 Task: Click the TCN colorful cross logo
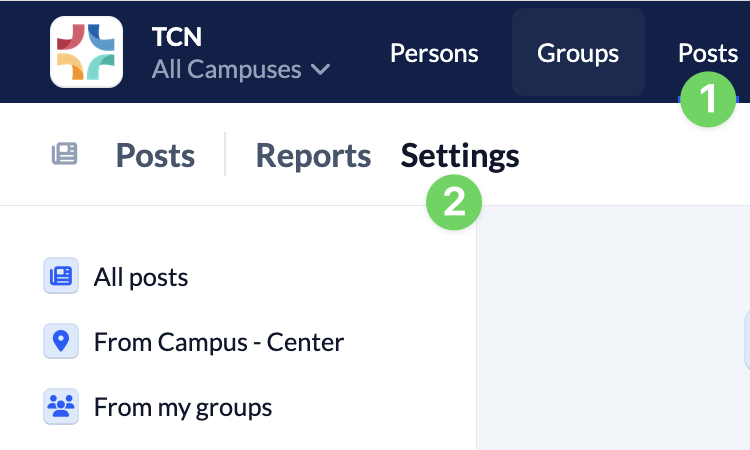pos(86,52)
